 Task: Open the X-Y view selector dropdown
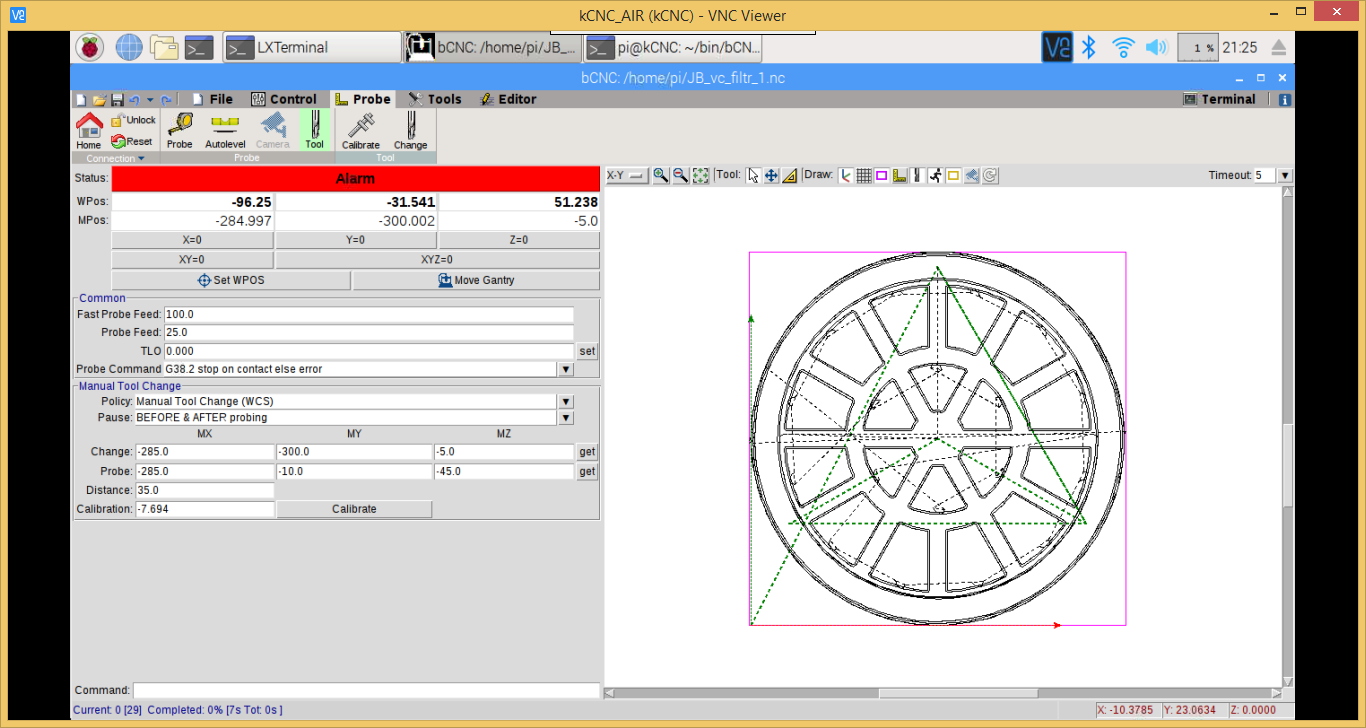point(627,175)
